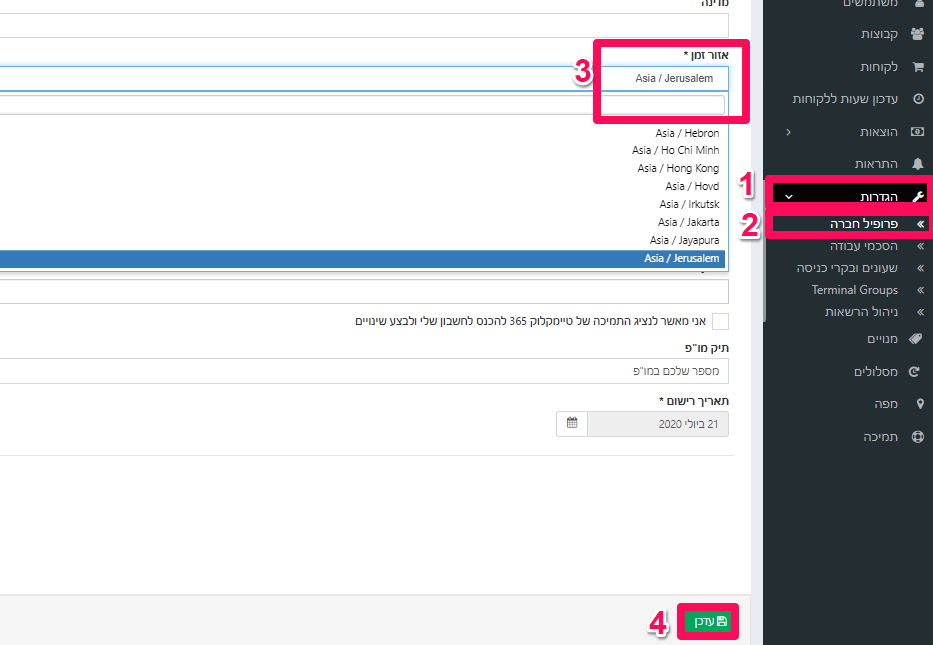Click the tag icon for מנויים
This screenshot has width=933, height=645.
[916, 339]
